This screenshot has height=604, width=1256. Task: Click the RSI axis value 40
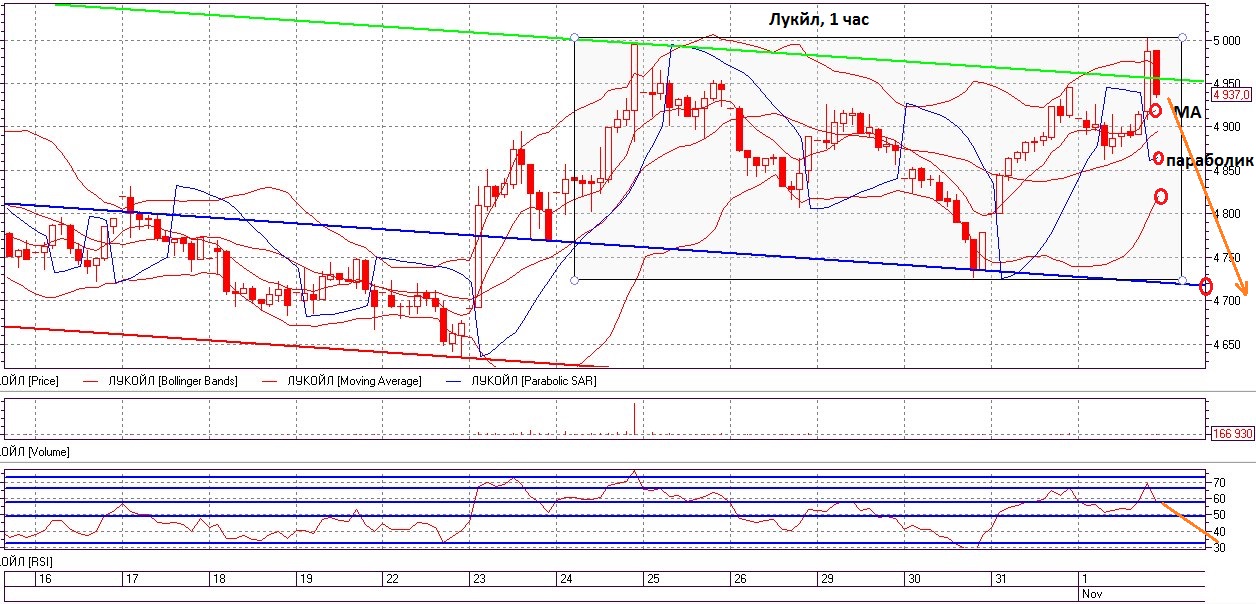[1219, 530]
